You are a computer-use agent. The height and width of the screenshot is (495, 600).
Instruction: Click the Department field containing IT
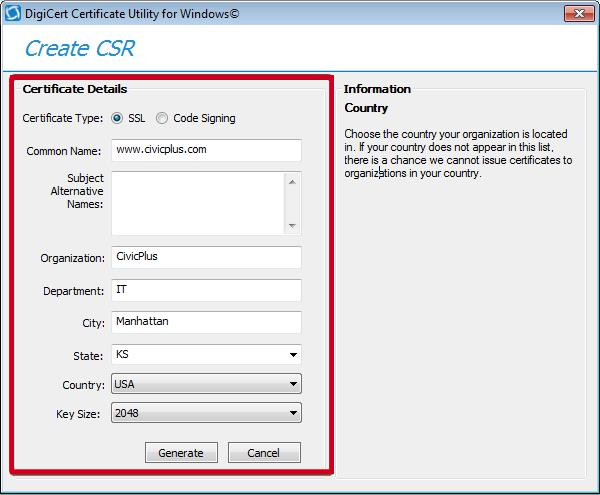tap(206, 290)
